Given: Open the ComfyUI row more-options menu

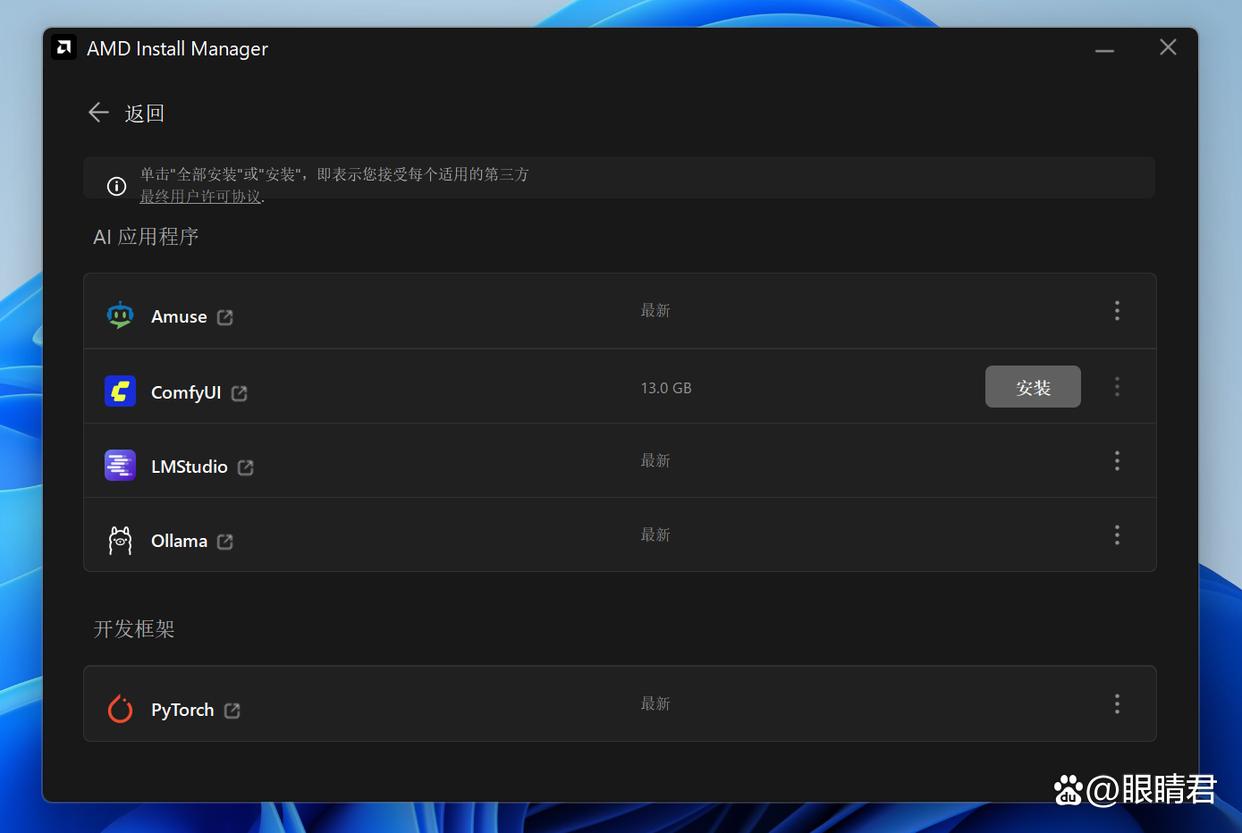Looking at the screenshot, I should click(1117, 386).
